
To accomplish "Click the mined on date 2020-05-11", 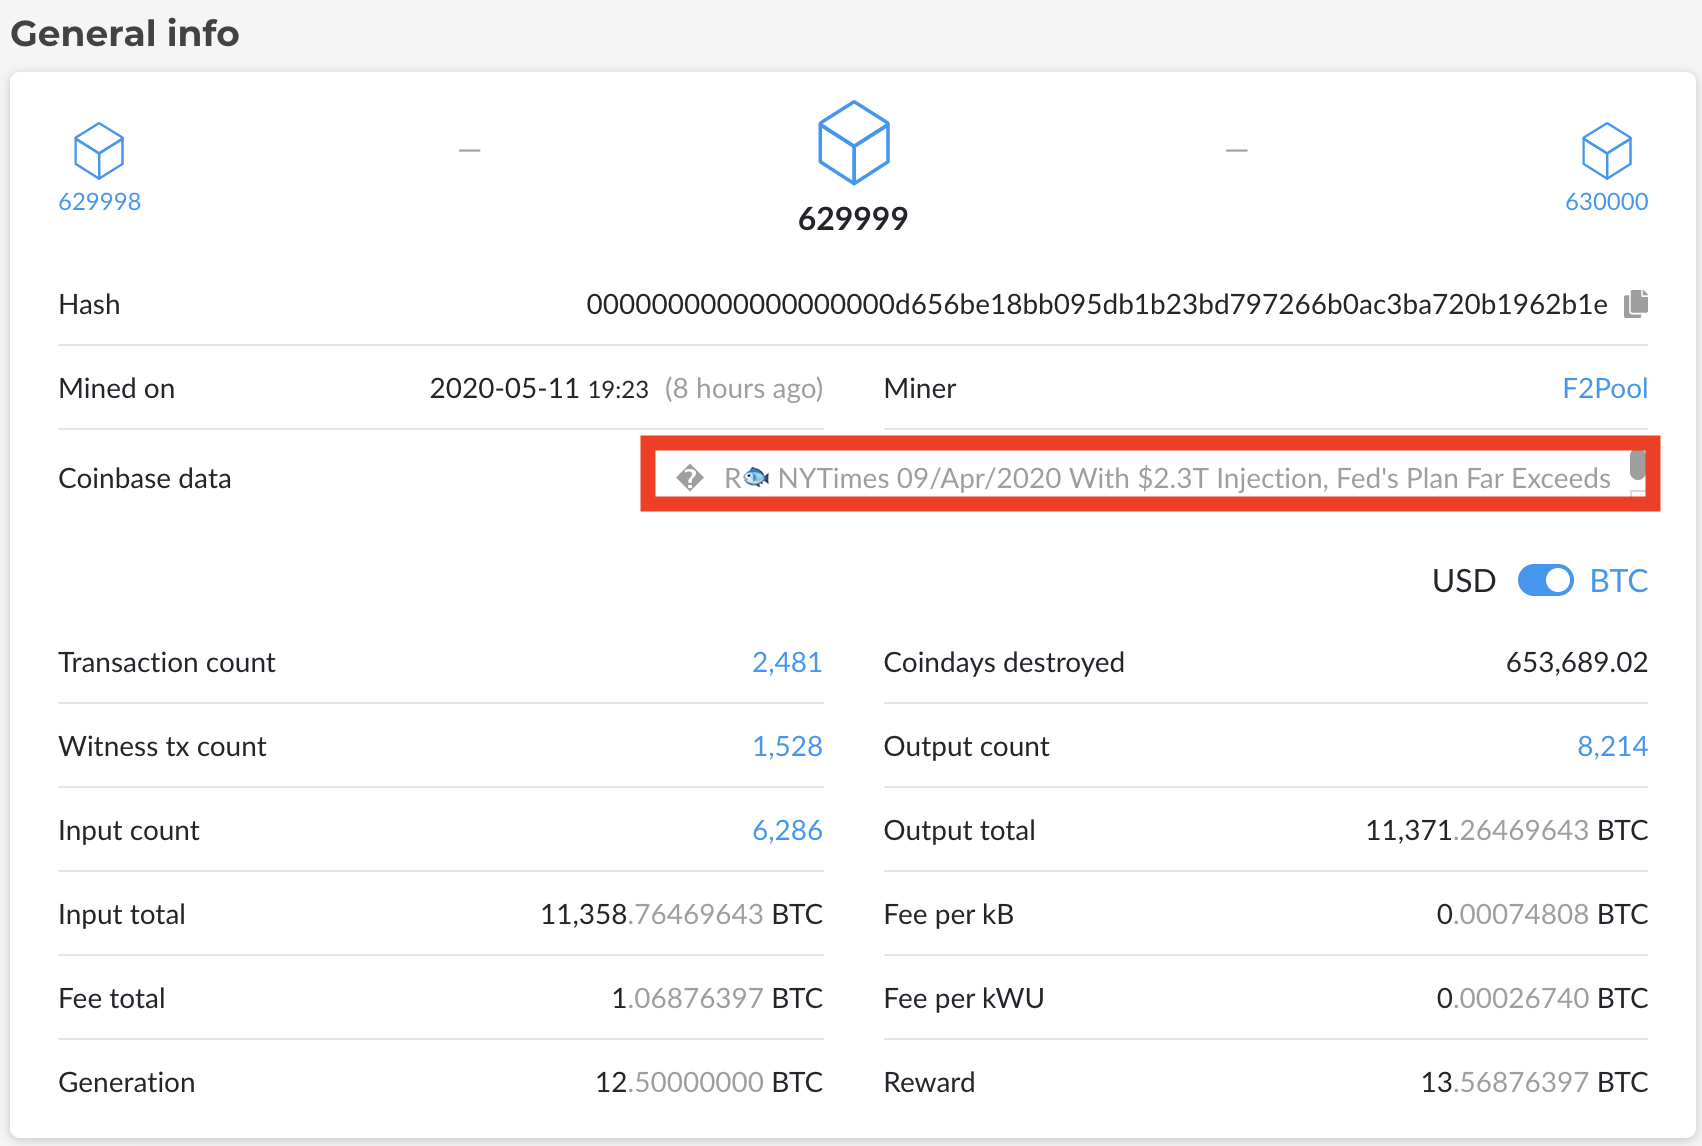I will (x=504, y=389).
